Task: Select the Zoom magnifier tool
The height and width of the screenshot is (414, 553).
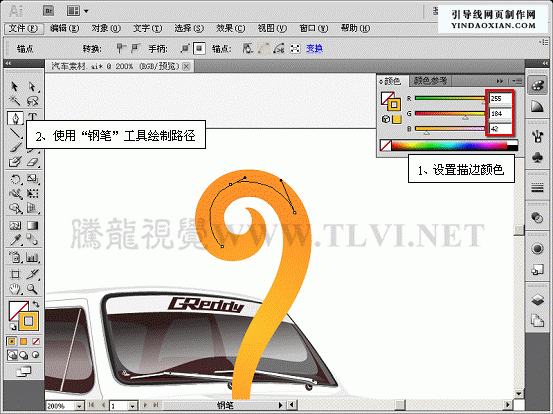Action: pyautogui.click(x=32, y=289)
